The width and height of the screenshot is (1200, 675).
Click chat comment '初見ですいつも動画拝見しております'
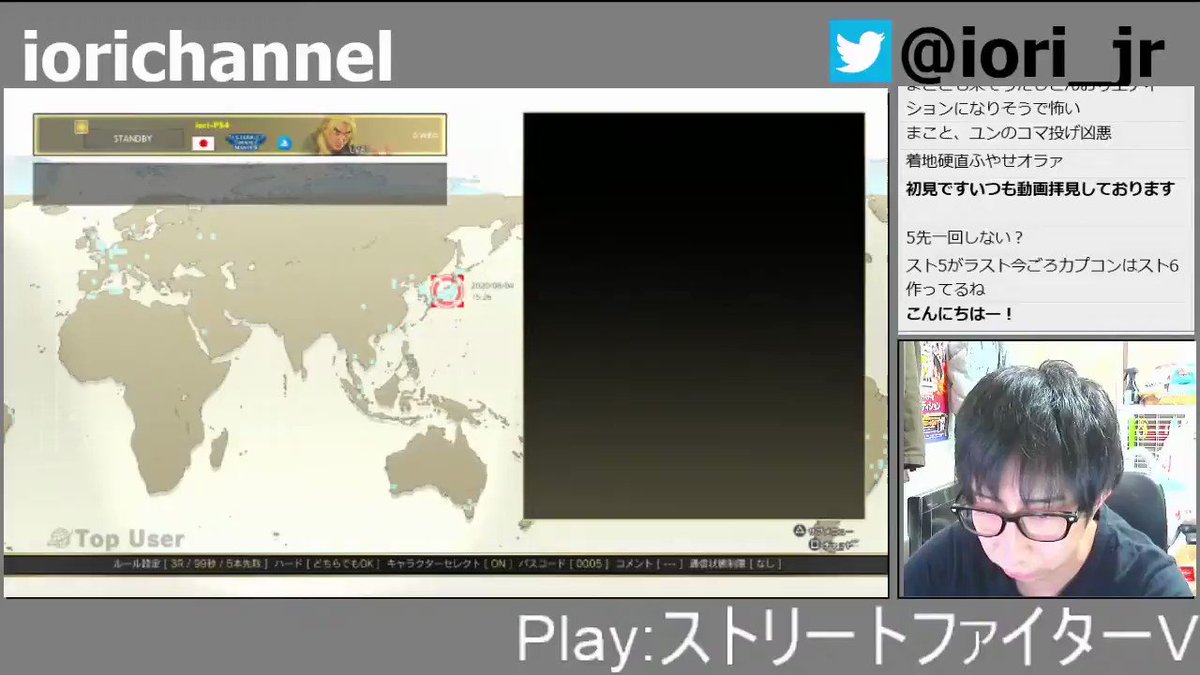[x=1040, y=189]
